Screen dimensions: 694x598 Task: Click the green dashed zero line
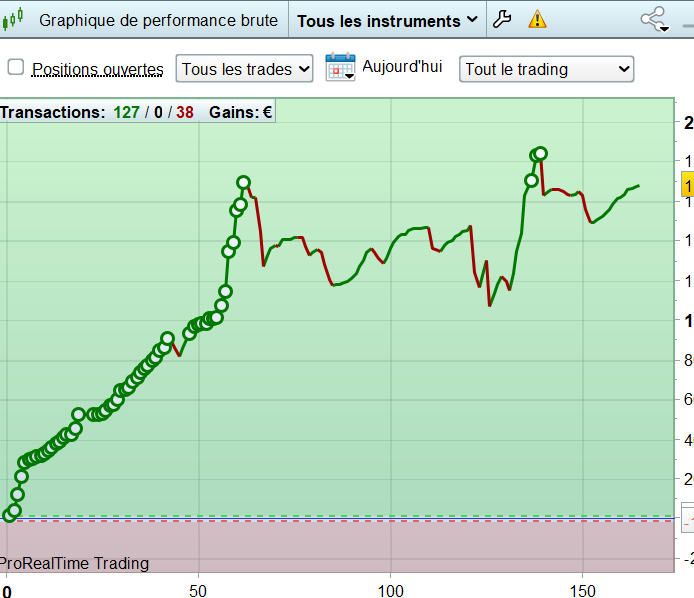pyautogui.click(x=337, y=516)
